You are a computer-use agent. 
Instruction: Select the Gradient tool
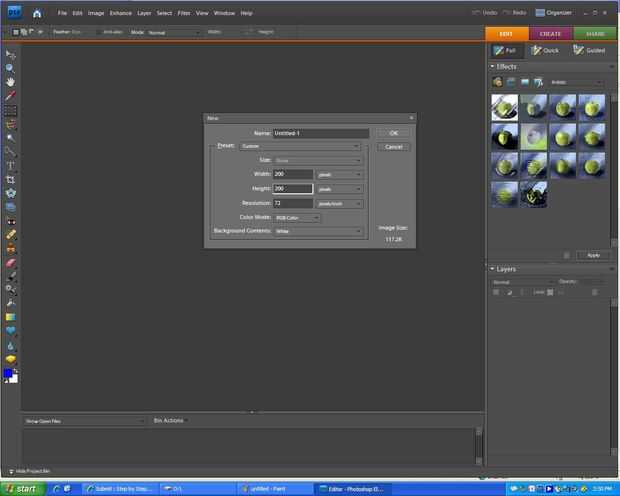point(11,317)
